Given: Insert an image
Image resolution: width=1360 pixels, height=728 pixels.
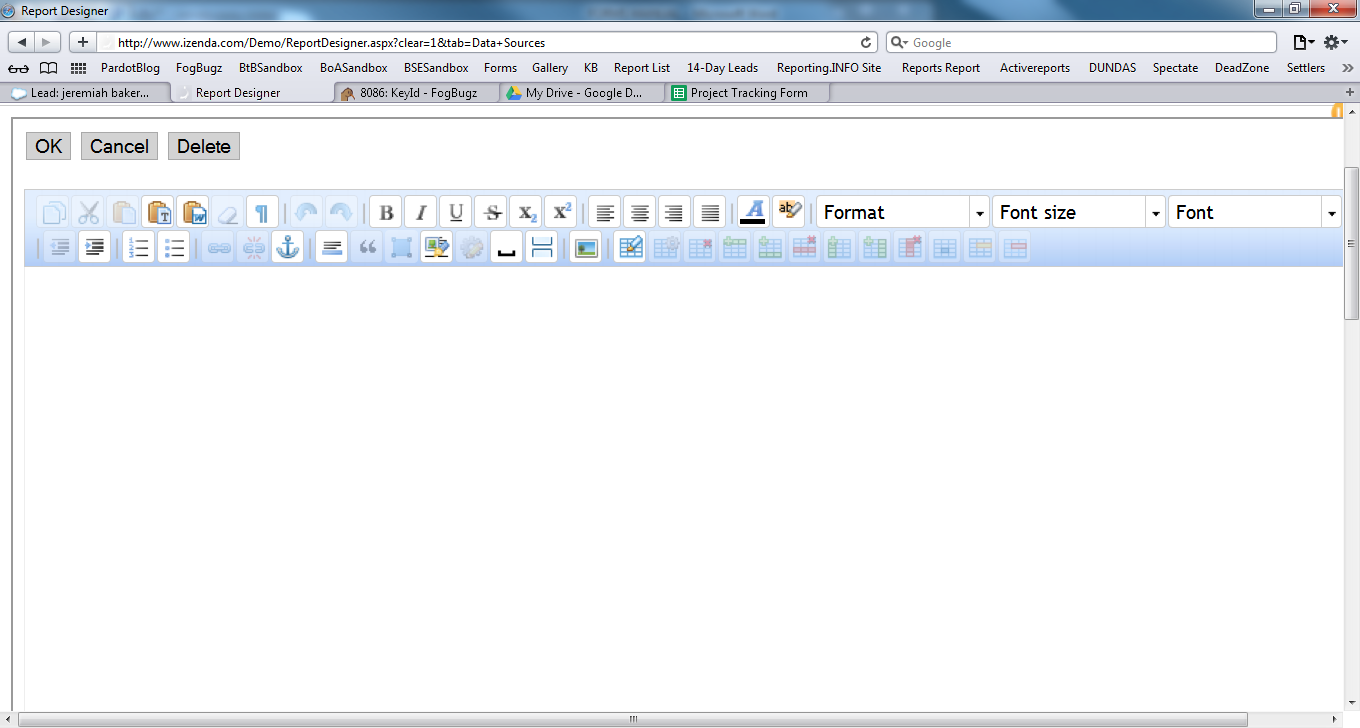Looking at the screenshot, I should [586, 247].
